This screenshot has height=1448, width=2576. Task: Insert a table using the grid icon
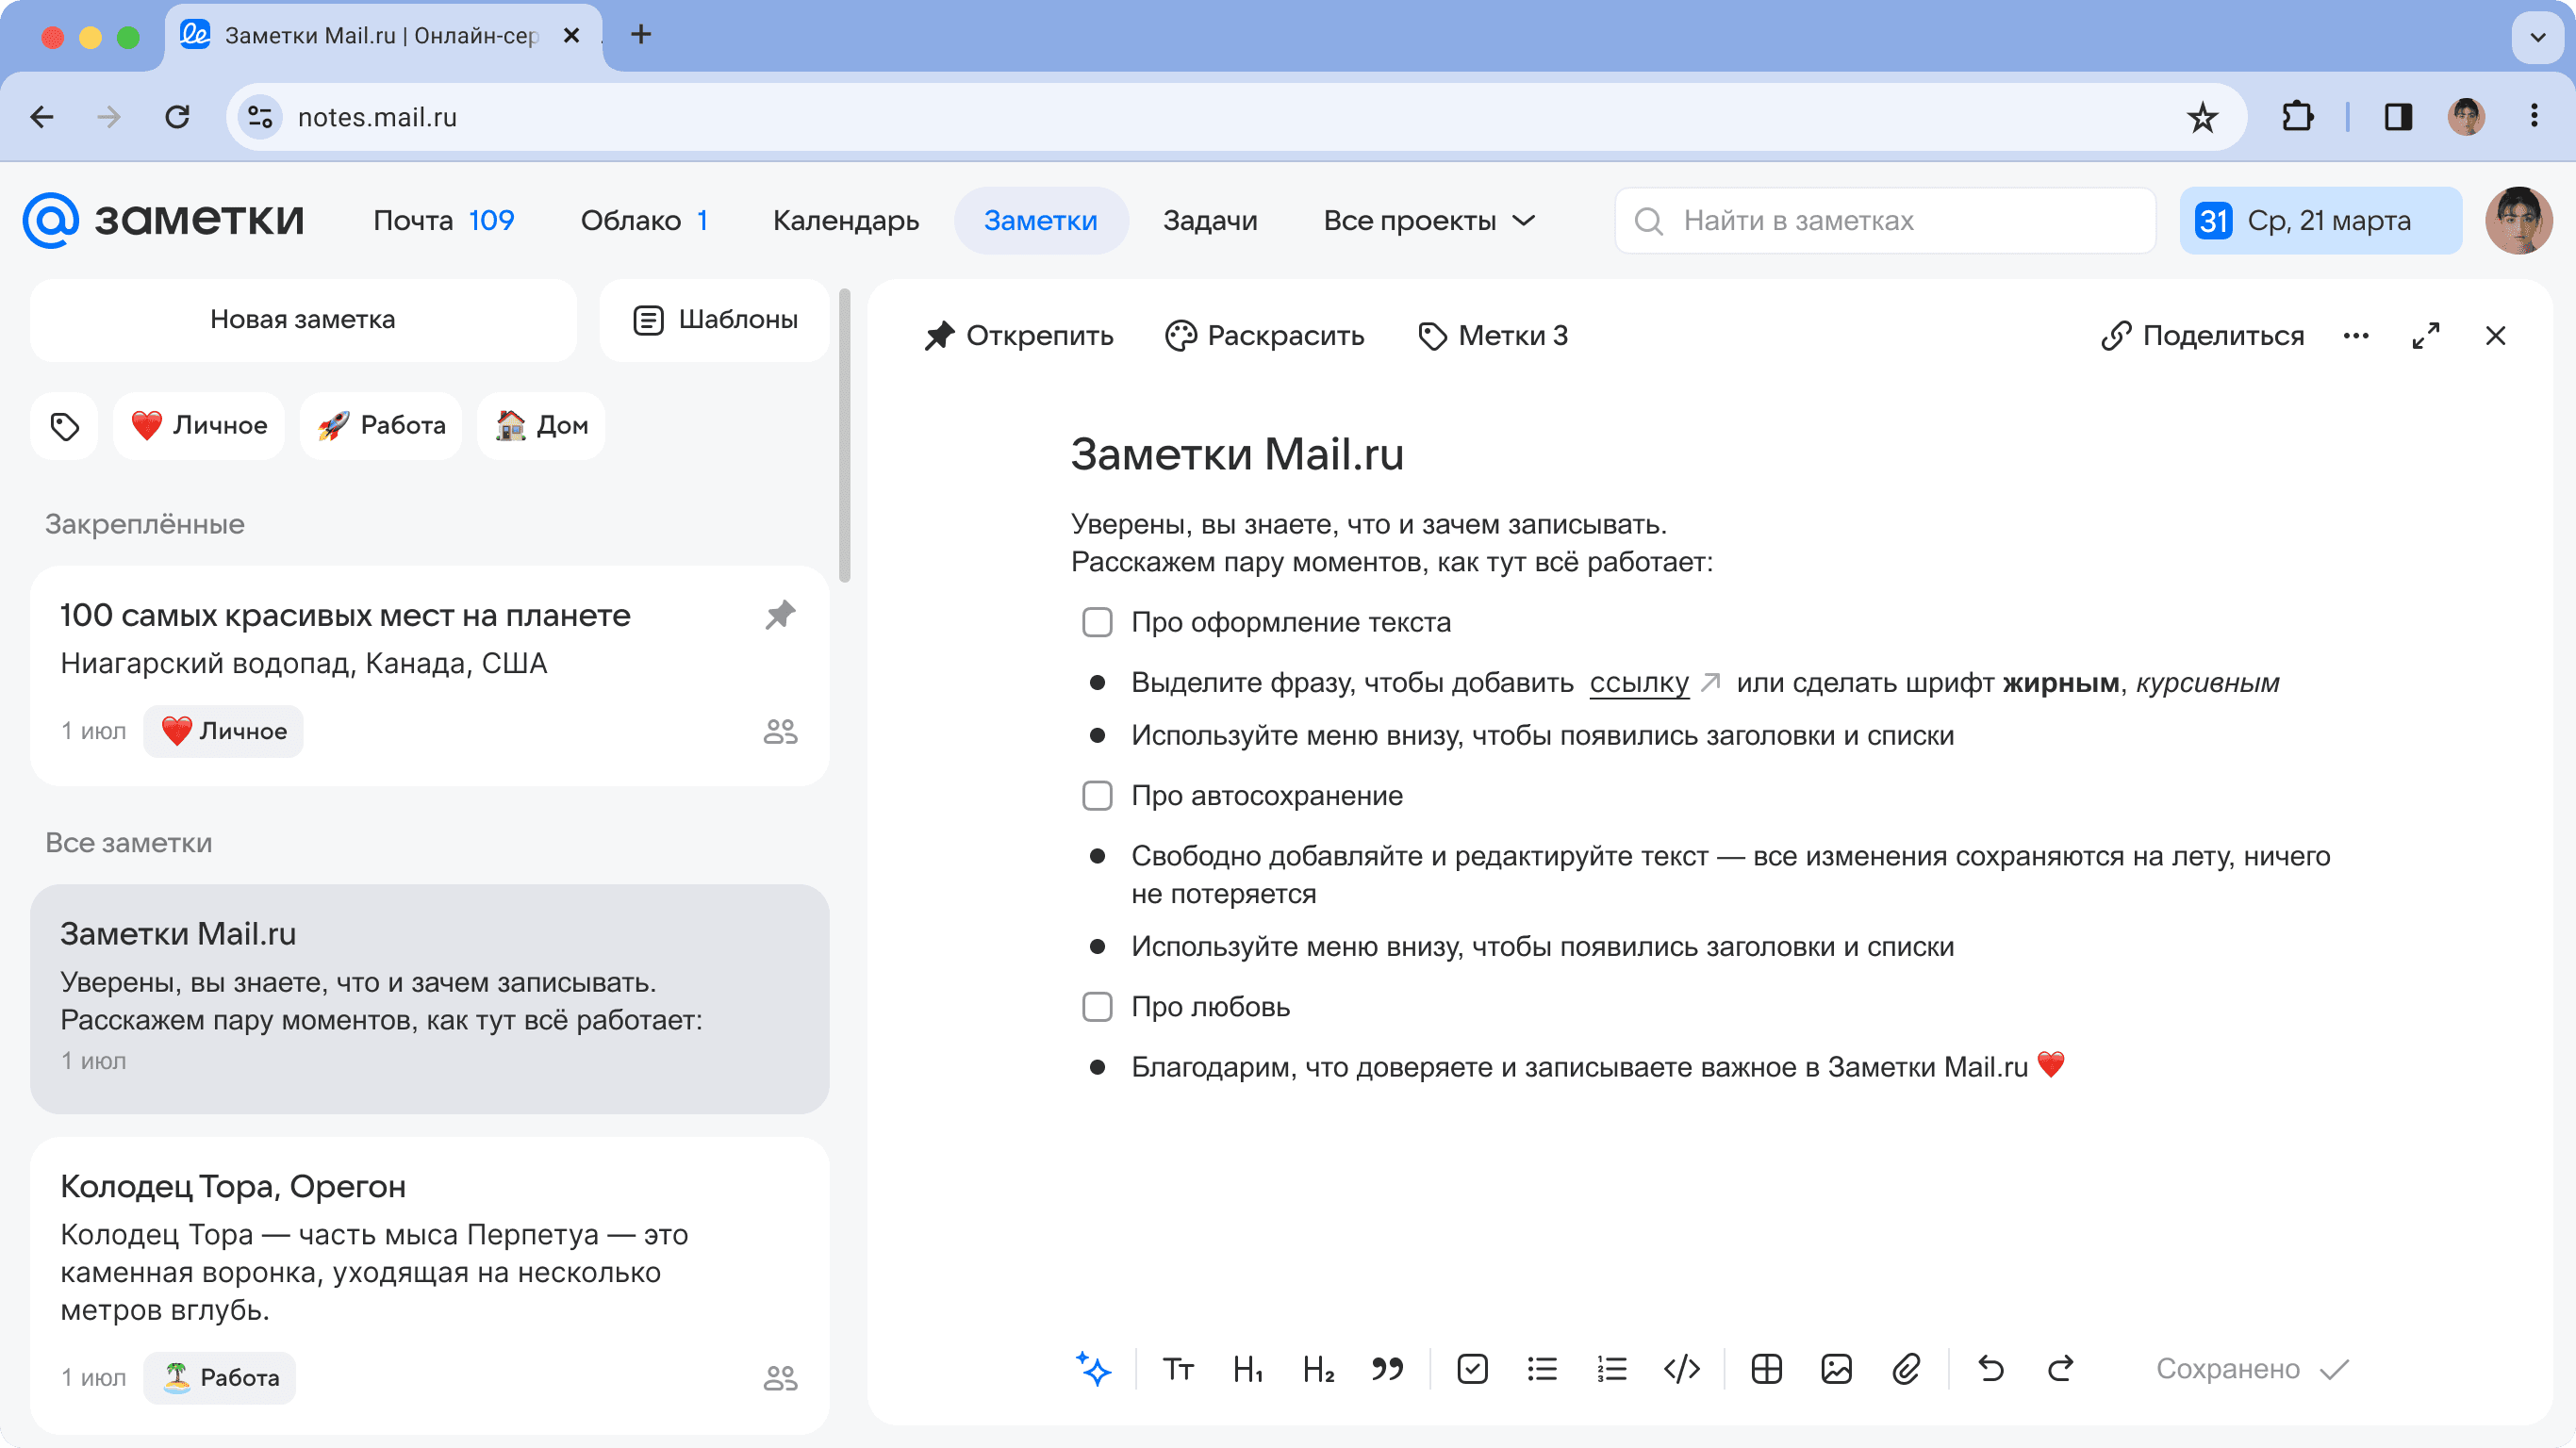1766,1368
